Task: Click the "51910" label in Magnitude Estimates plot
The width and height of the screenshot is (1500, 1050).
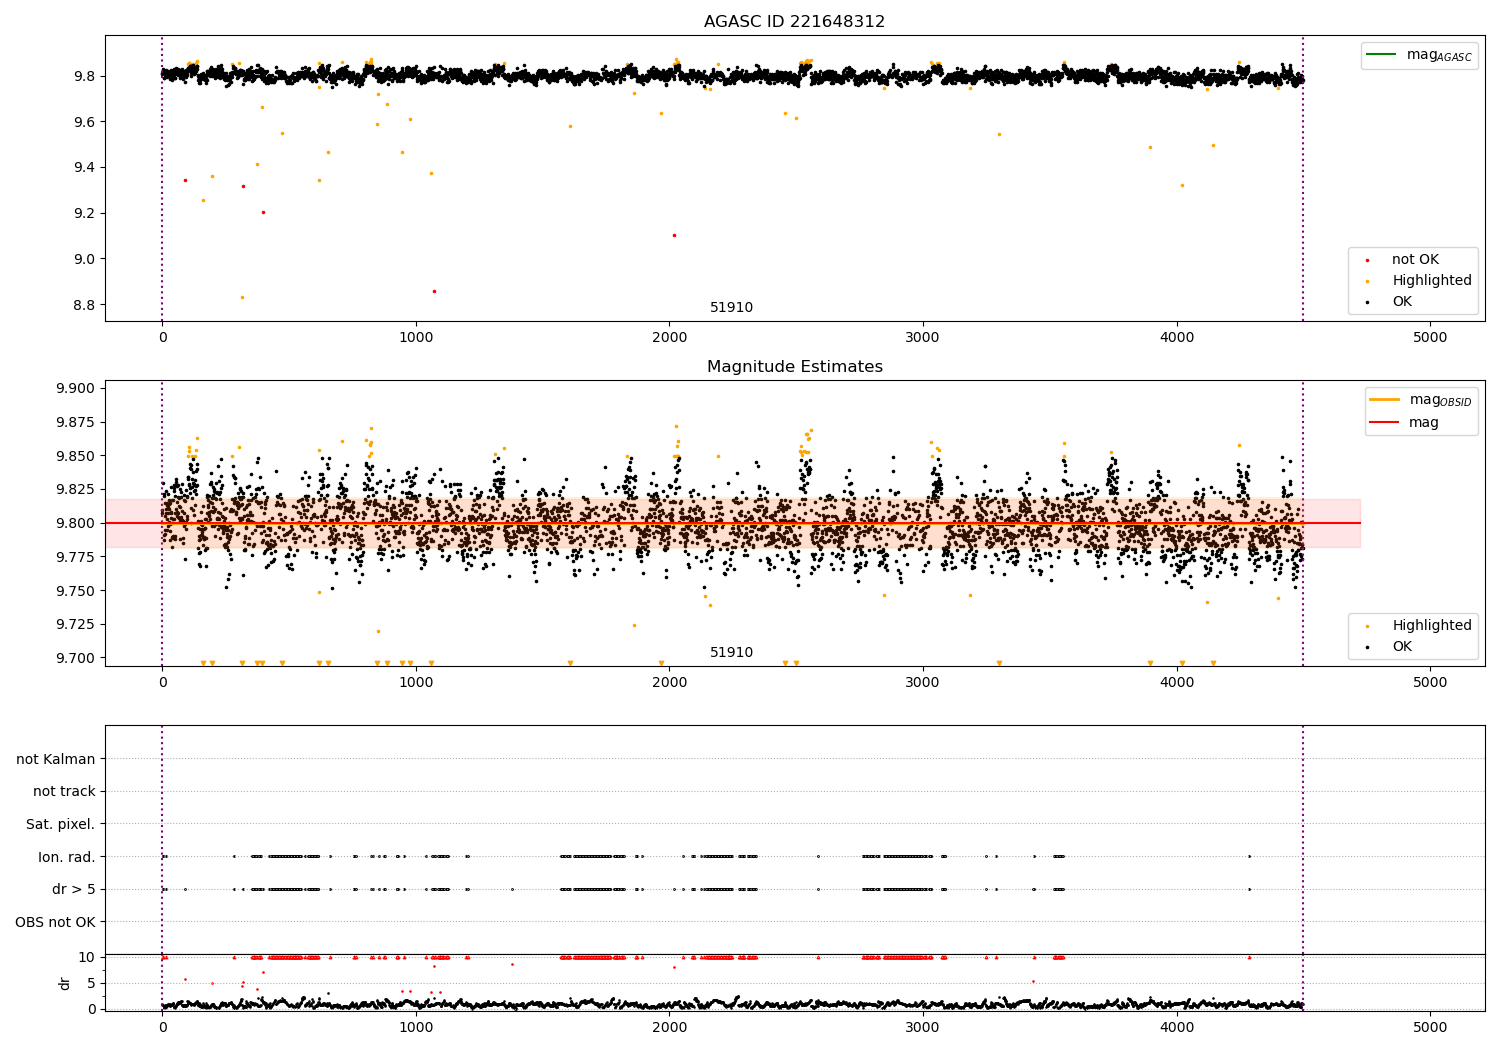Action: pyautogui.click(x=731, y=653)
